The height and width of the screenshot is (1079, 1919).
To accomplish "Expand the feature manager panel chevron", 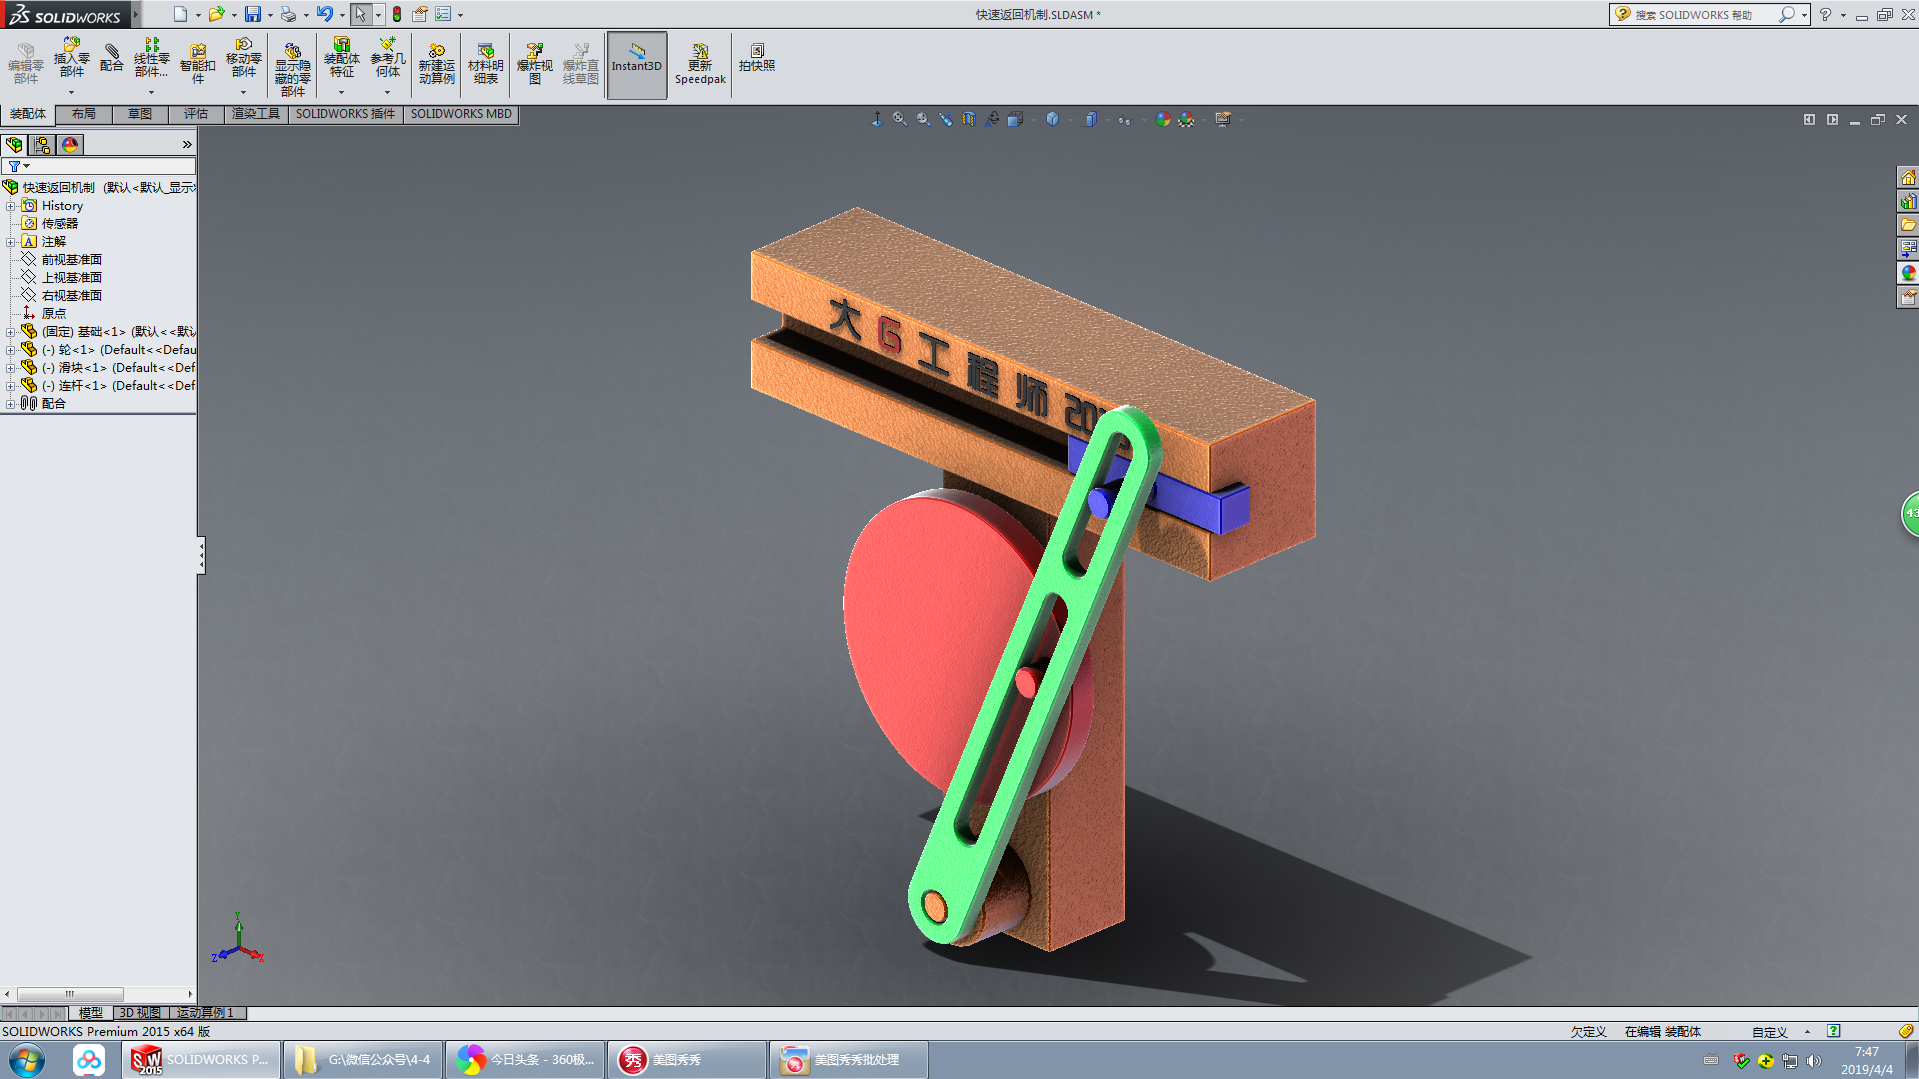I will [x=187, y=145].
